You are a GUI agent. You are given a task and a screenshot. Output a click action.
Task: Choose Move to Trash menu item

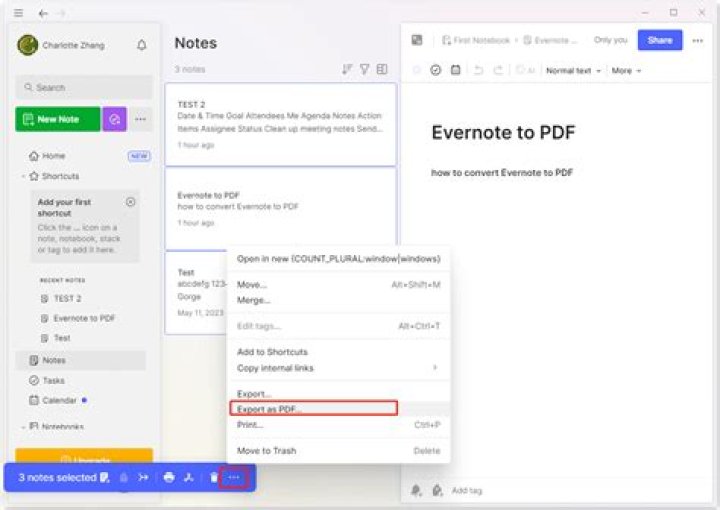338,451
